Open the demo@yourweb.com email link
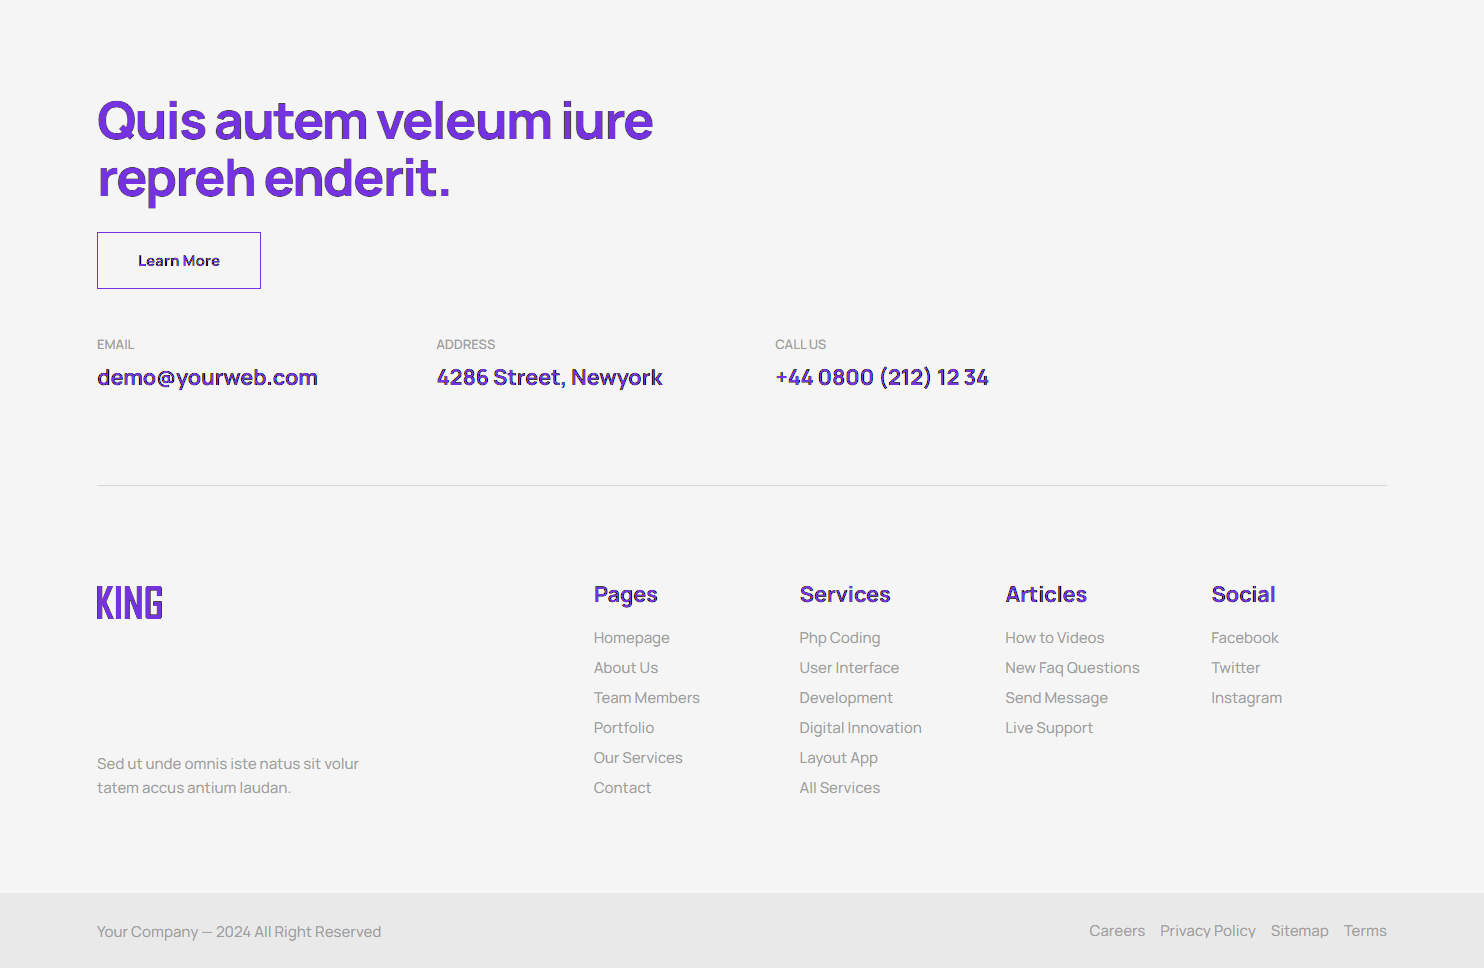Viewport: 1484px width, 968px height. (207, 377)
